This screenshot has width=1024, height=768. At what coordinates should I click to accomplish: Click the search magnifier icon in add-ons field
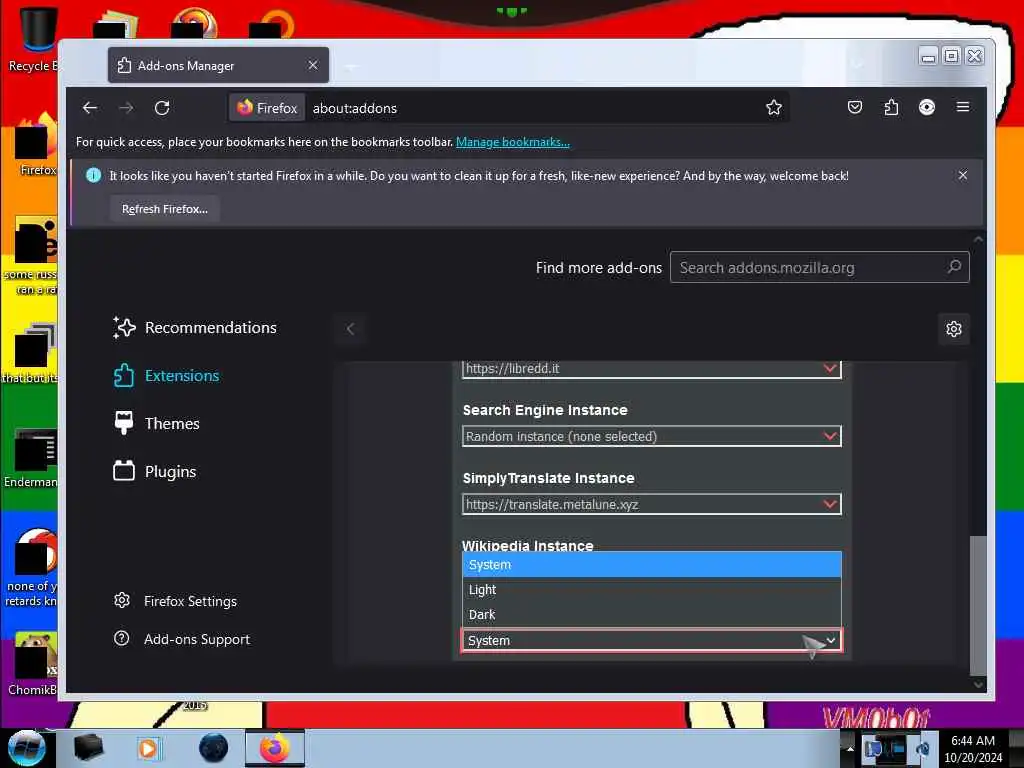954,266
